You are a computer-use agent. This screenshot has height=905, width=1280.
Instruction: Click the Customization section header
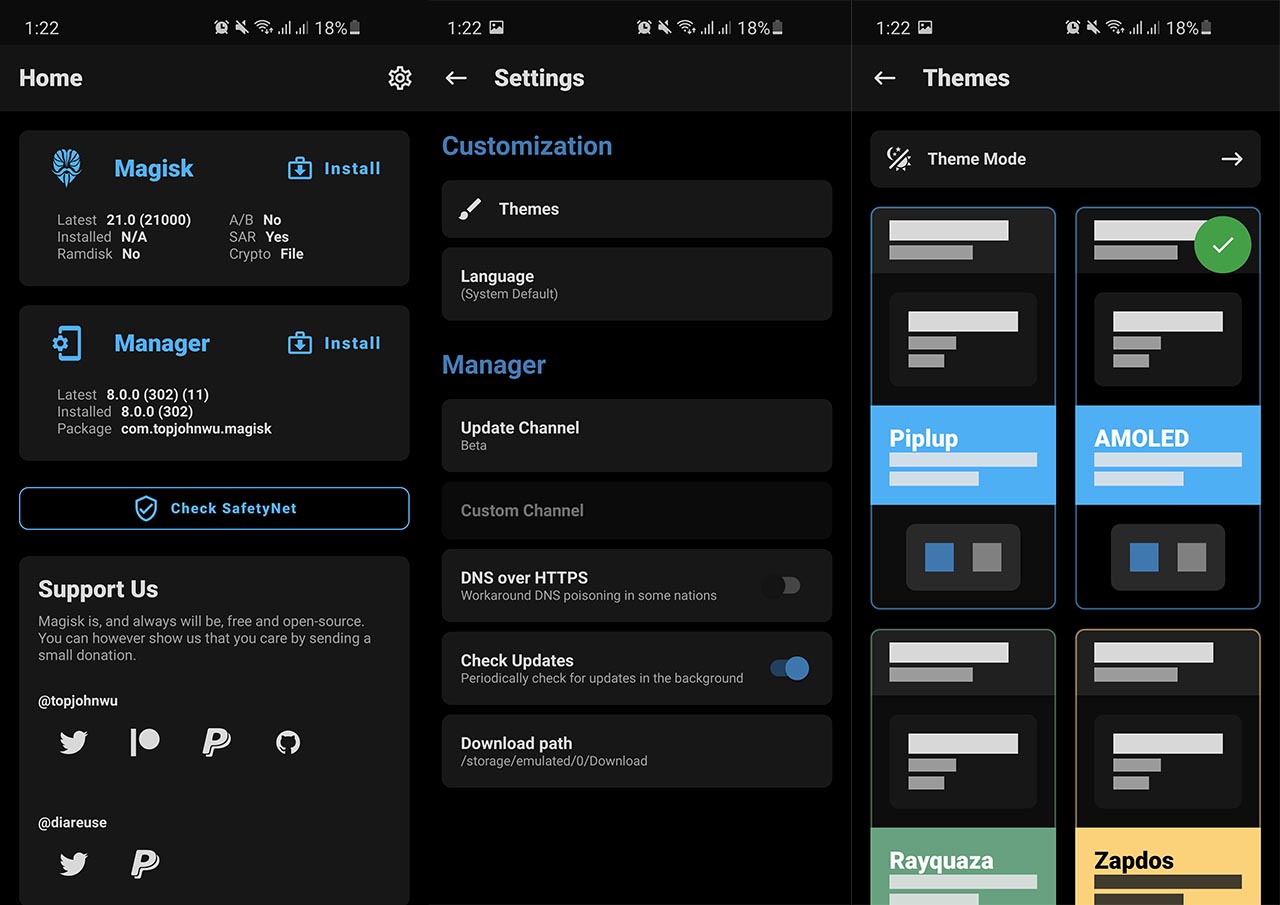(527, 146)
